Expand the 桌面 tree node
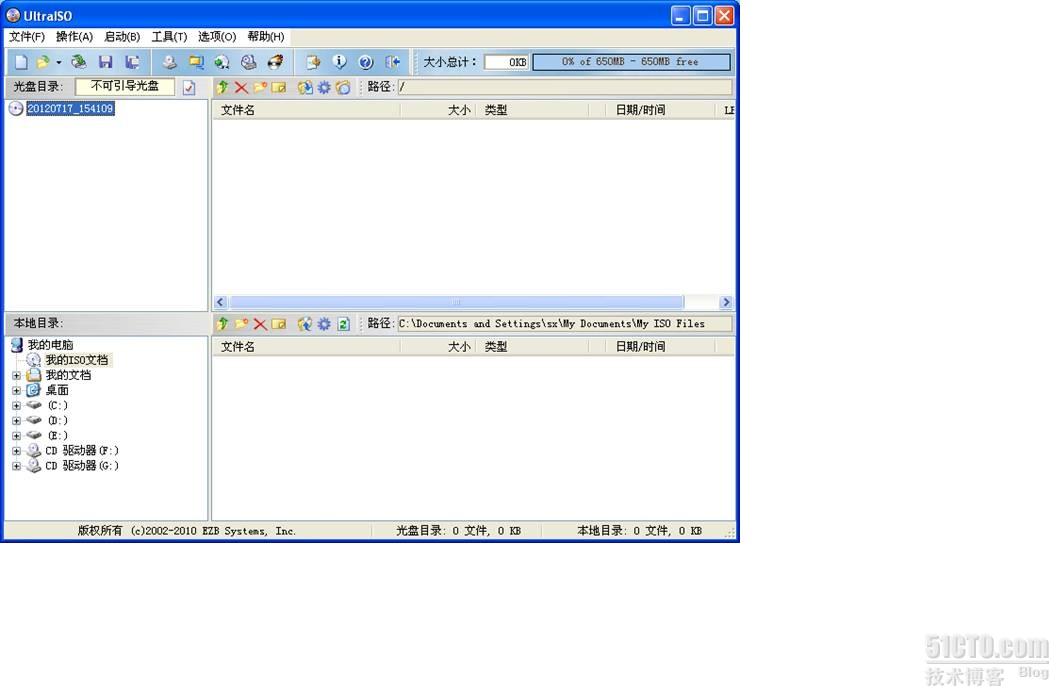 16,390
